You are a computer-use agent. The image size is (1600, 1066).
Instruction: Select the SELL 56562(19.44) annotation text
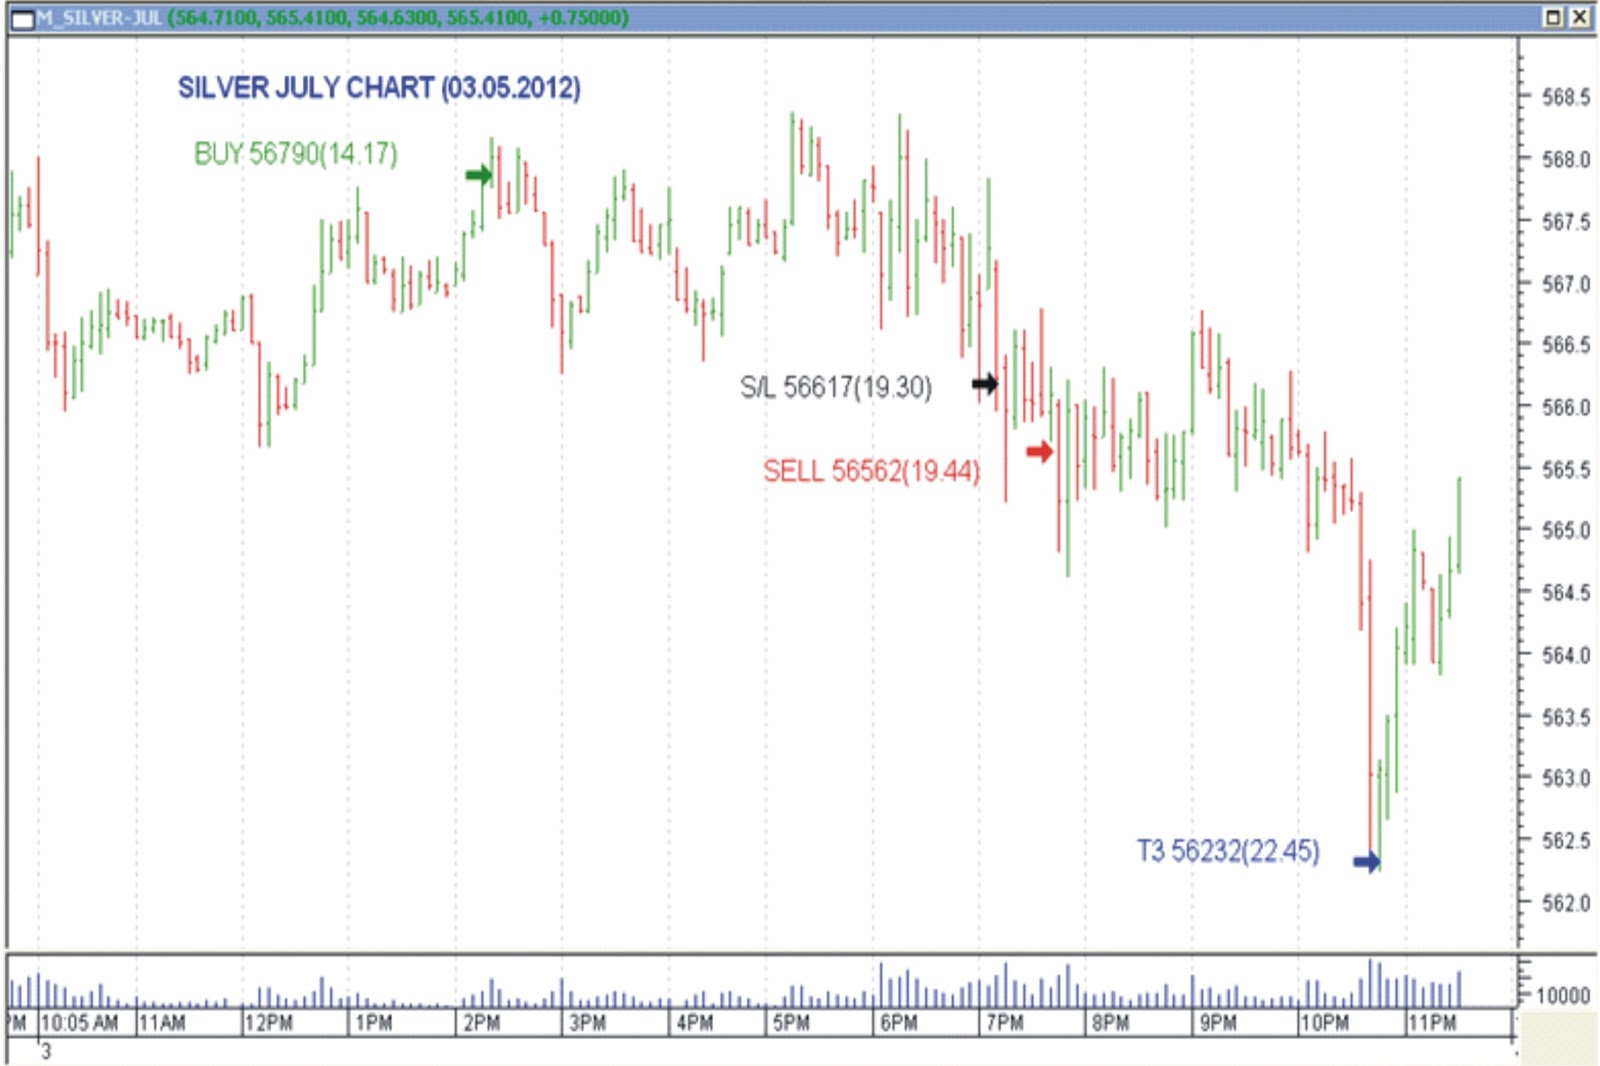point(872,469)
